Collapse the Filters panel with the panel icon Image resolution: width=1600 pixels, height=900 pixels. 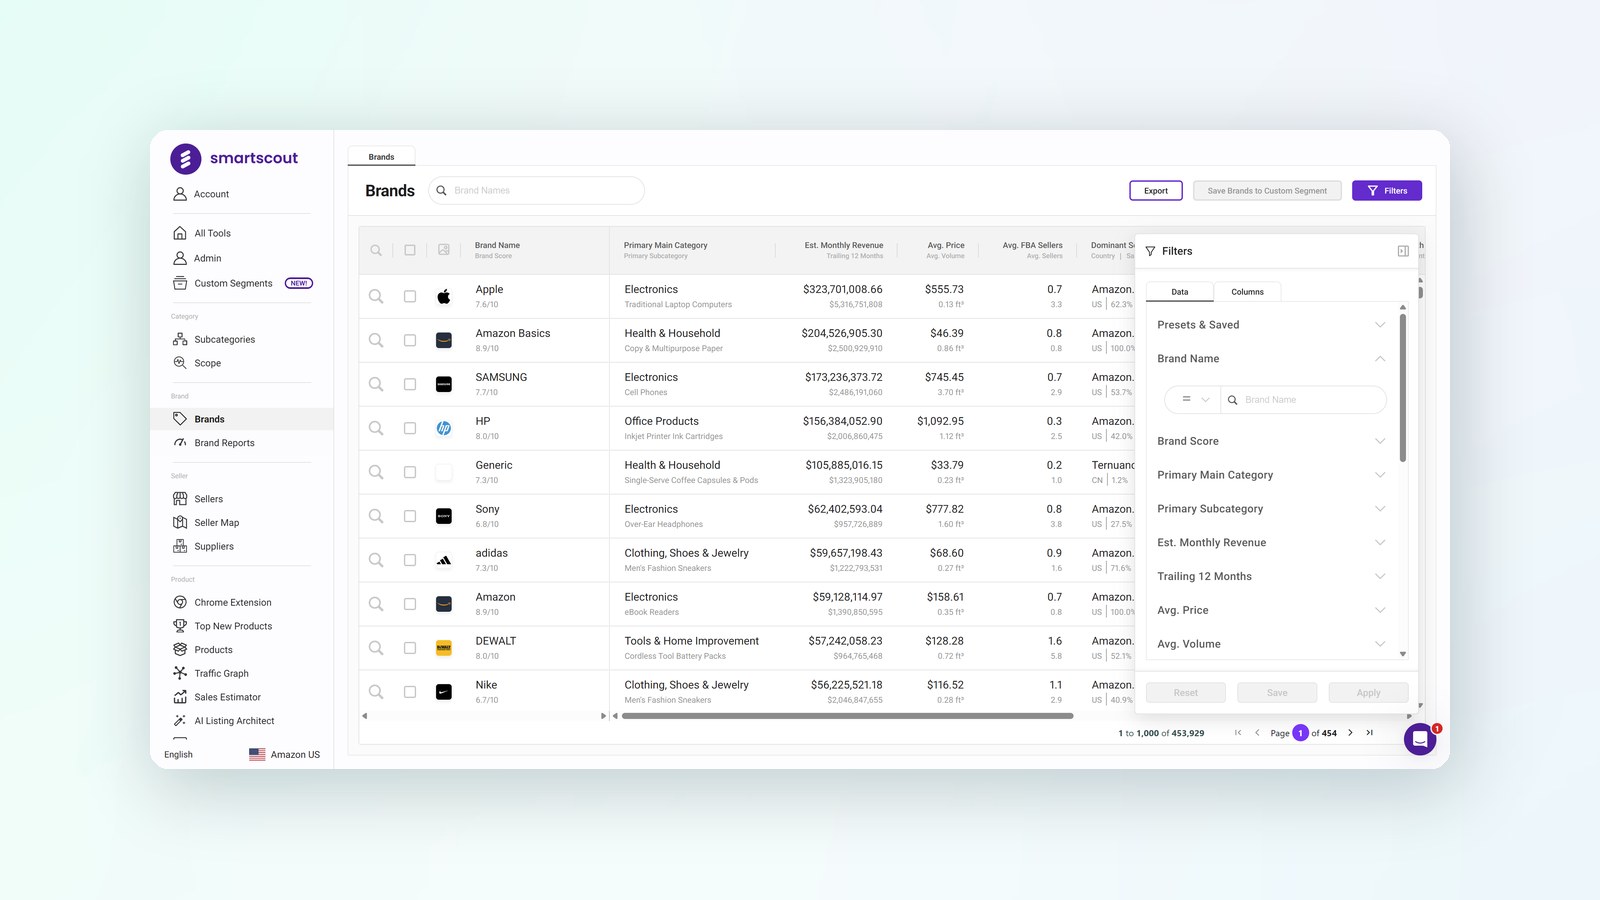coord(1403,251)
